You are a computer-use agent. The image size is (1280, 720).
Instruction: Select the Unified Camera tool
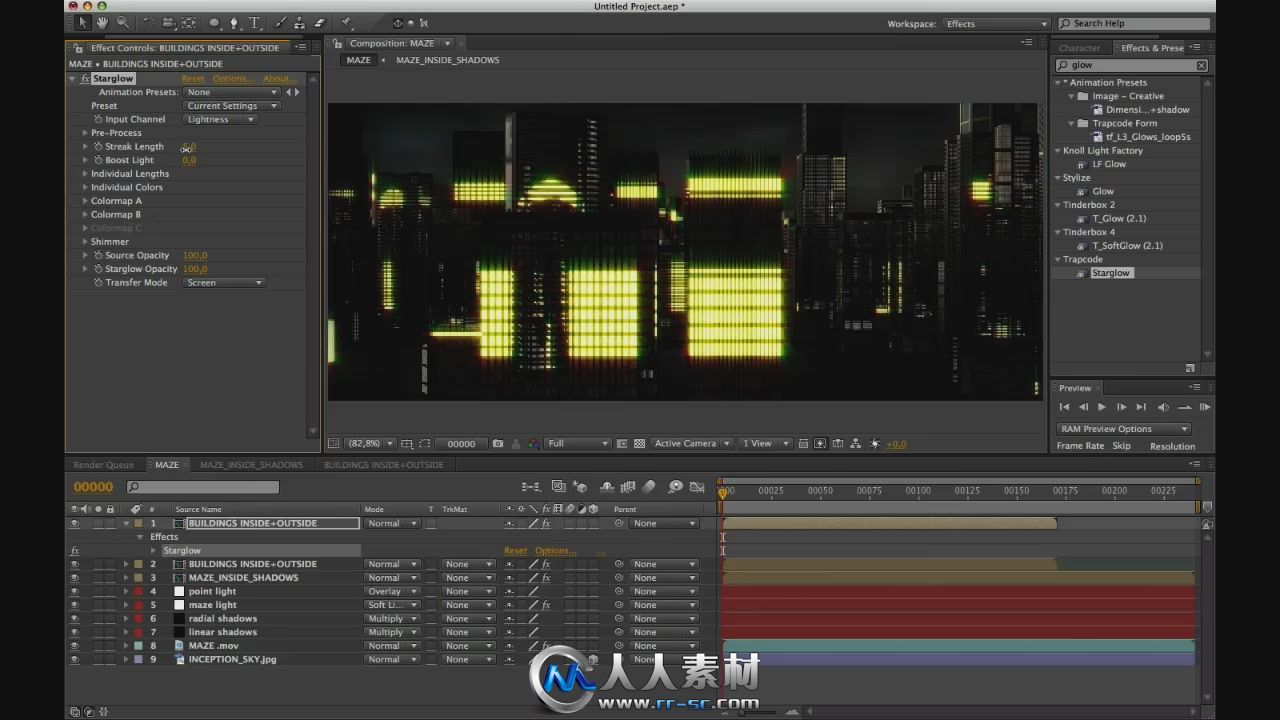click(x=169, y=22)
